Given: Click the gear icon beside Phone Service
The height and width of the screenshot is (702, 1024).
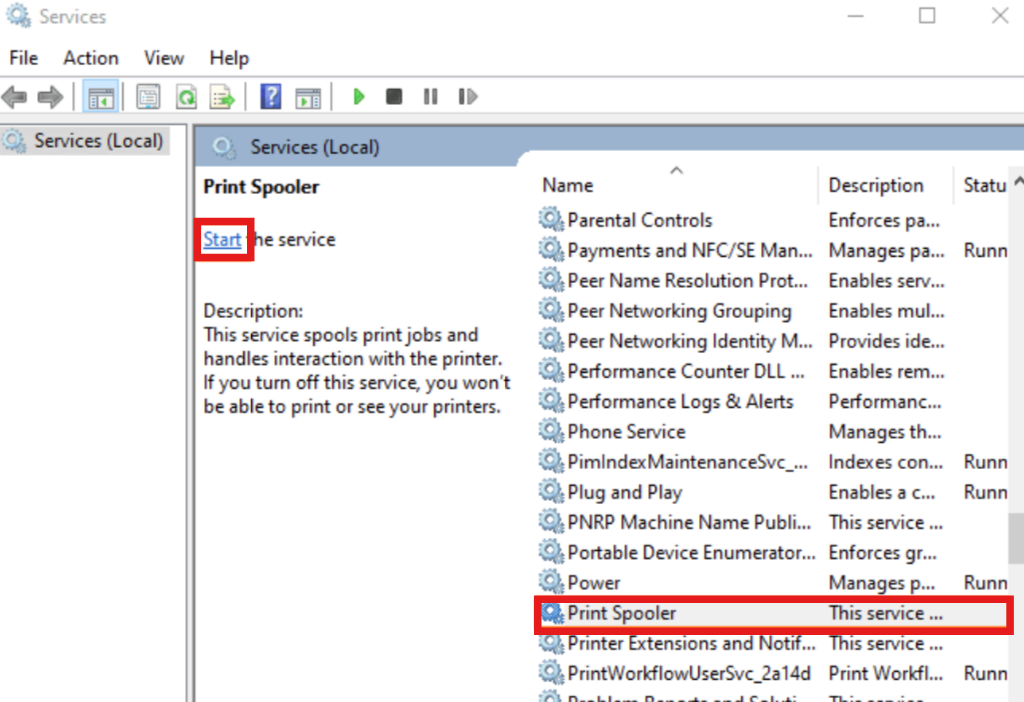Looking at the screenshot, I should pyautogui.click(x=551, y=431).
